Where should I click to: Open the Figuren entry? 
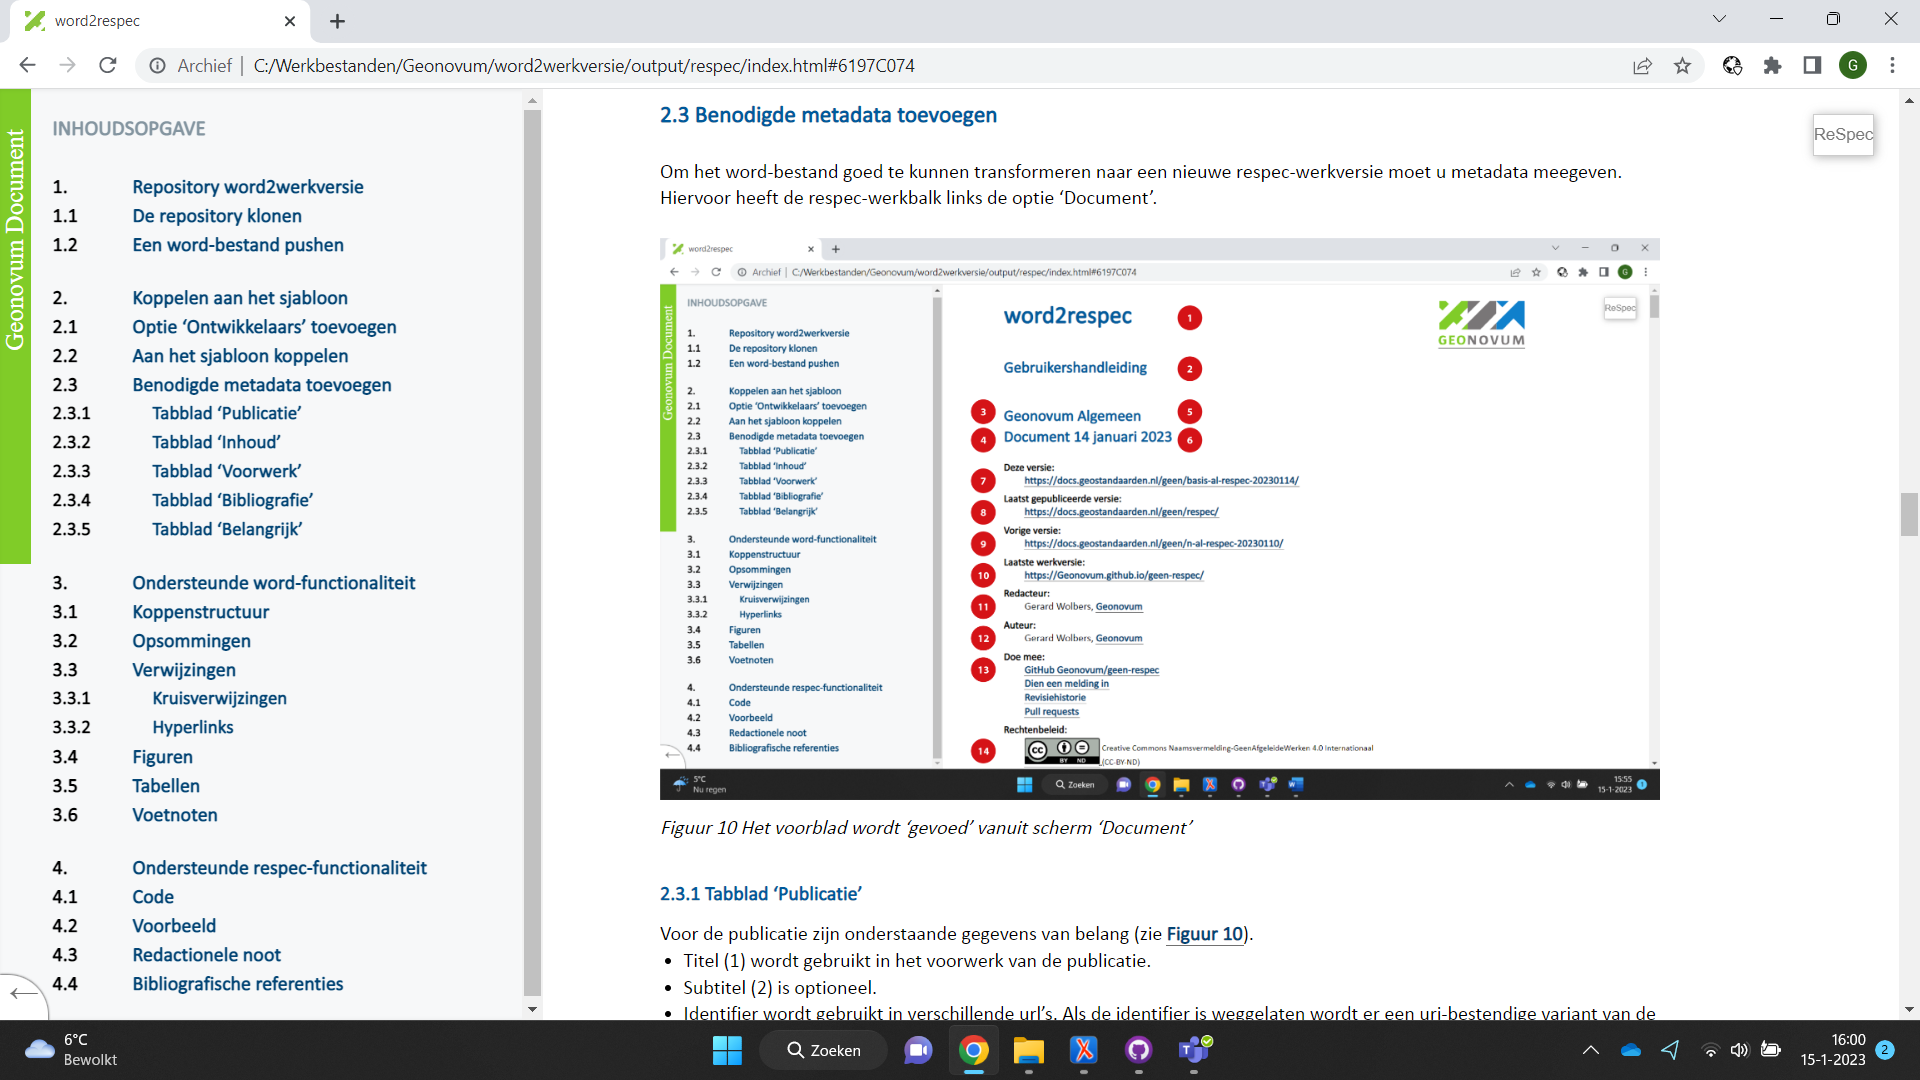click(x=162, y=757)
